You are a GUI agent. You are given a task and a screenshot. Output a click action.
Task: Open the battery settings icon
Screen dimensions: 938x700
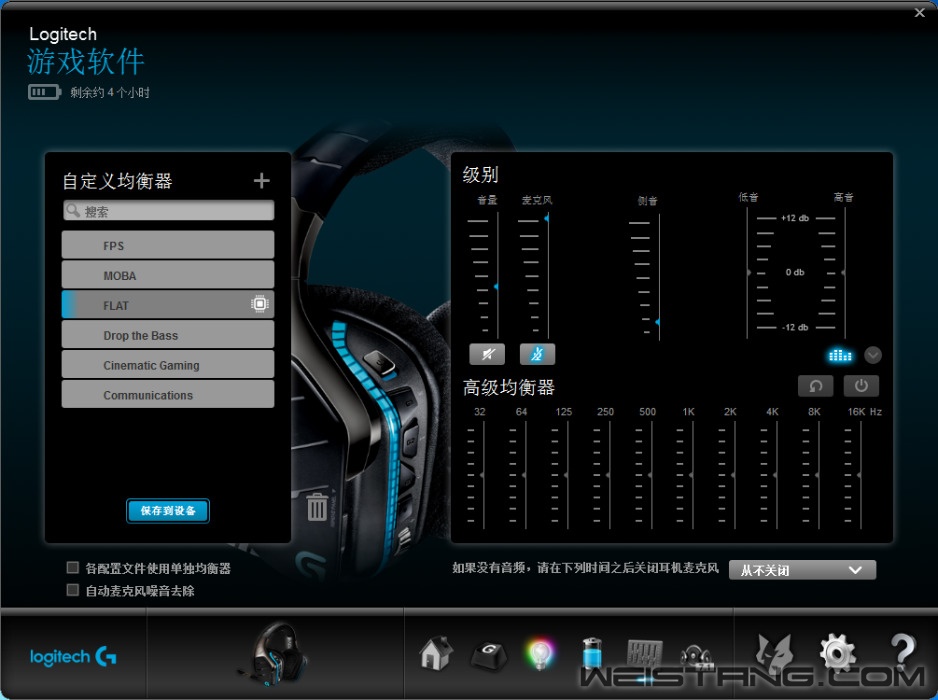[x=592, y=653]
